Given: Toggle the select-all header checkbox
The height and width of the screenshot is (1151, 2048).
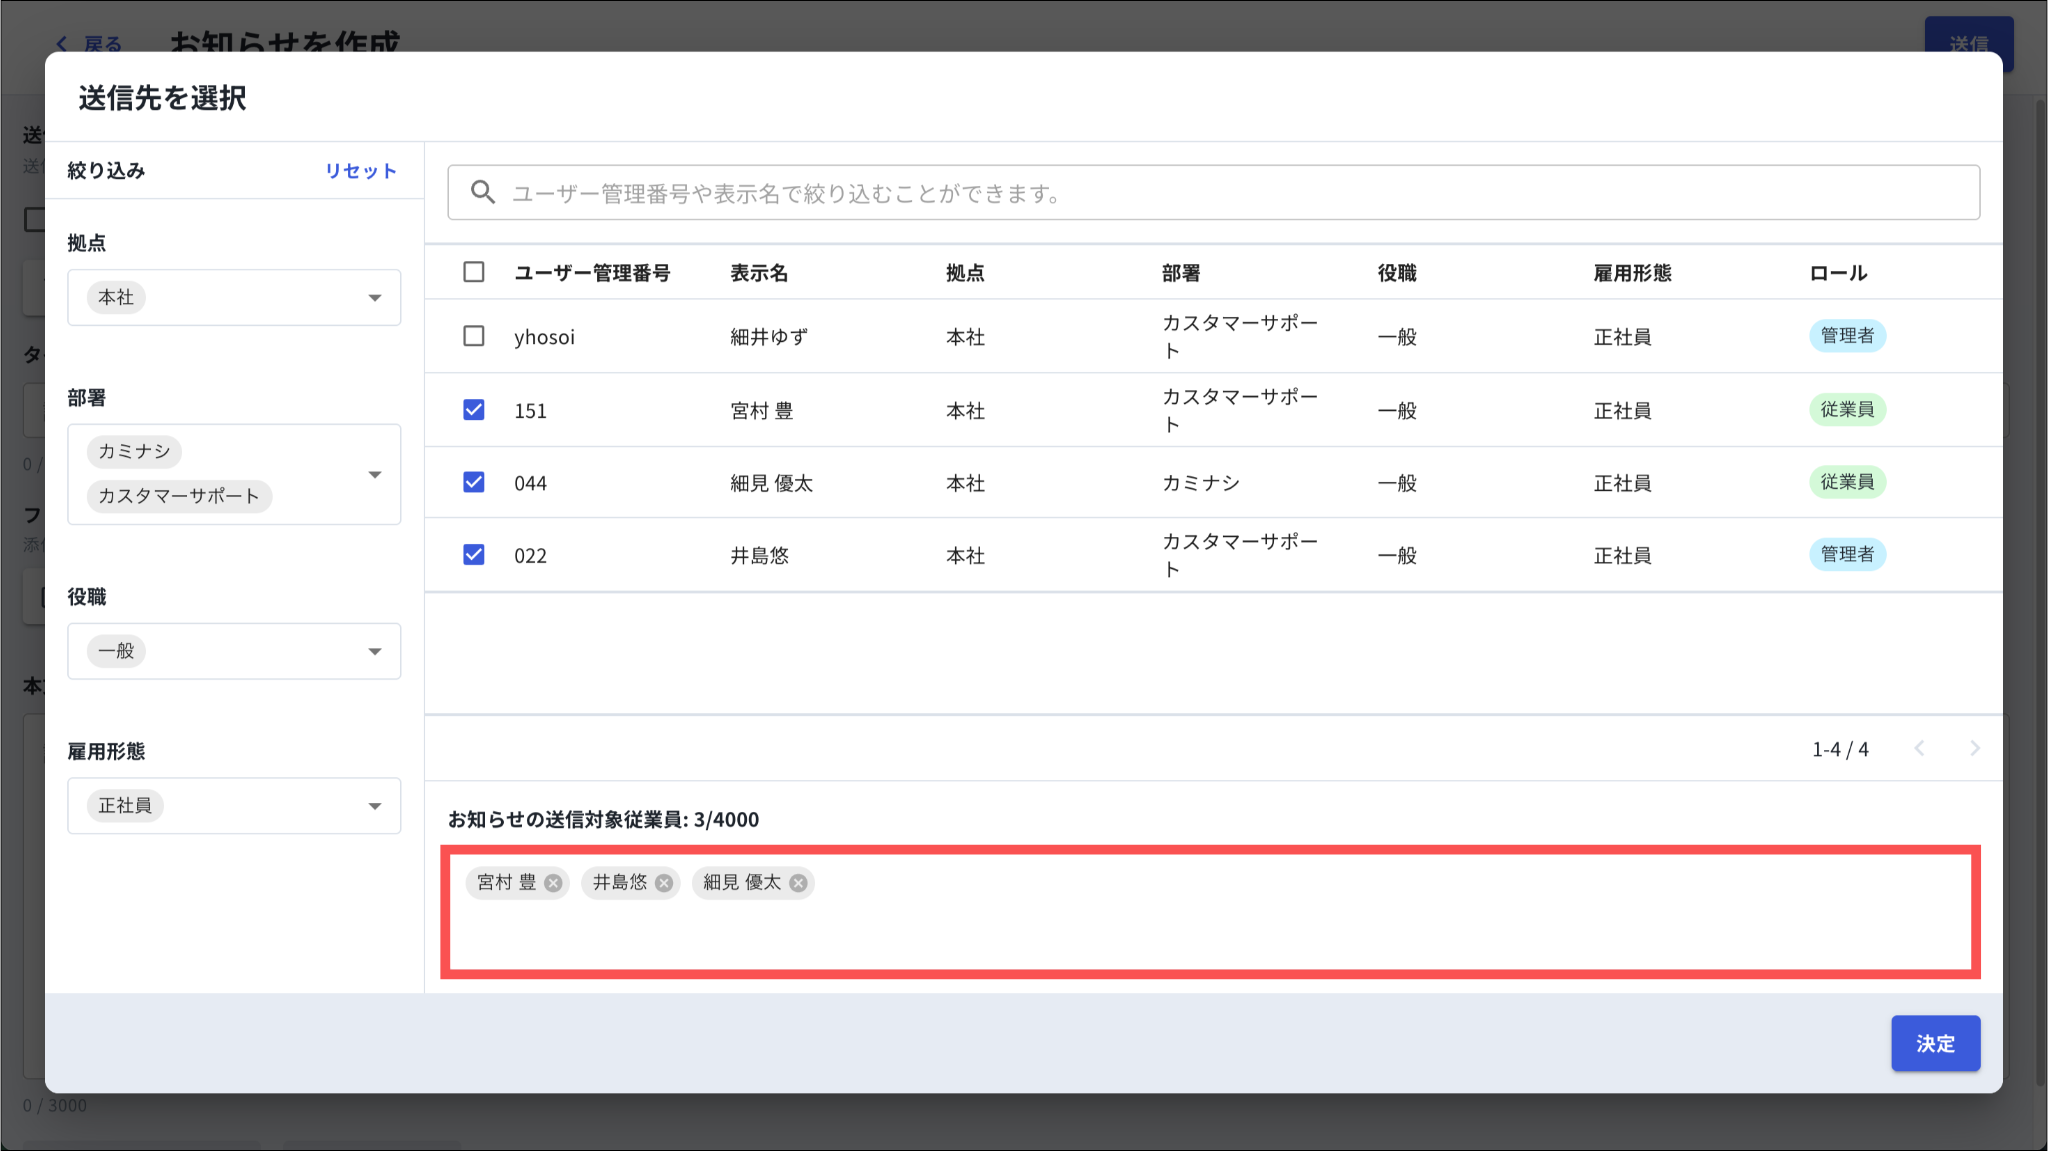Looking at the screenshot, I should (x=474, y=272).
